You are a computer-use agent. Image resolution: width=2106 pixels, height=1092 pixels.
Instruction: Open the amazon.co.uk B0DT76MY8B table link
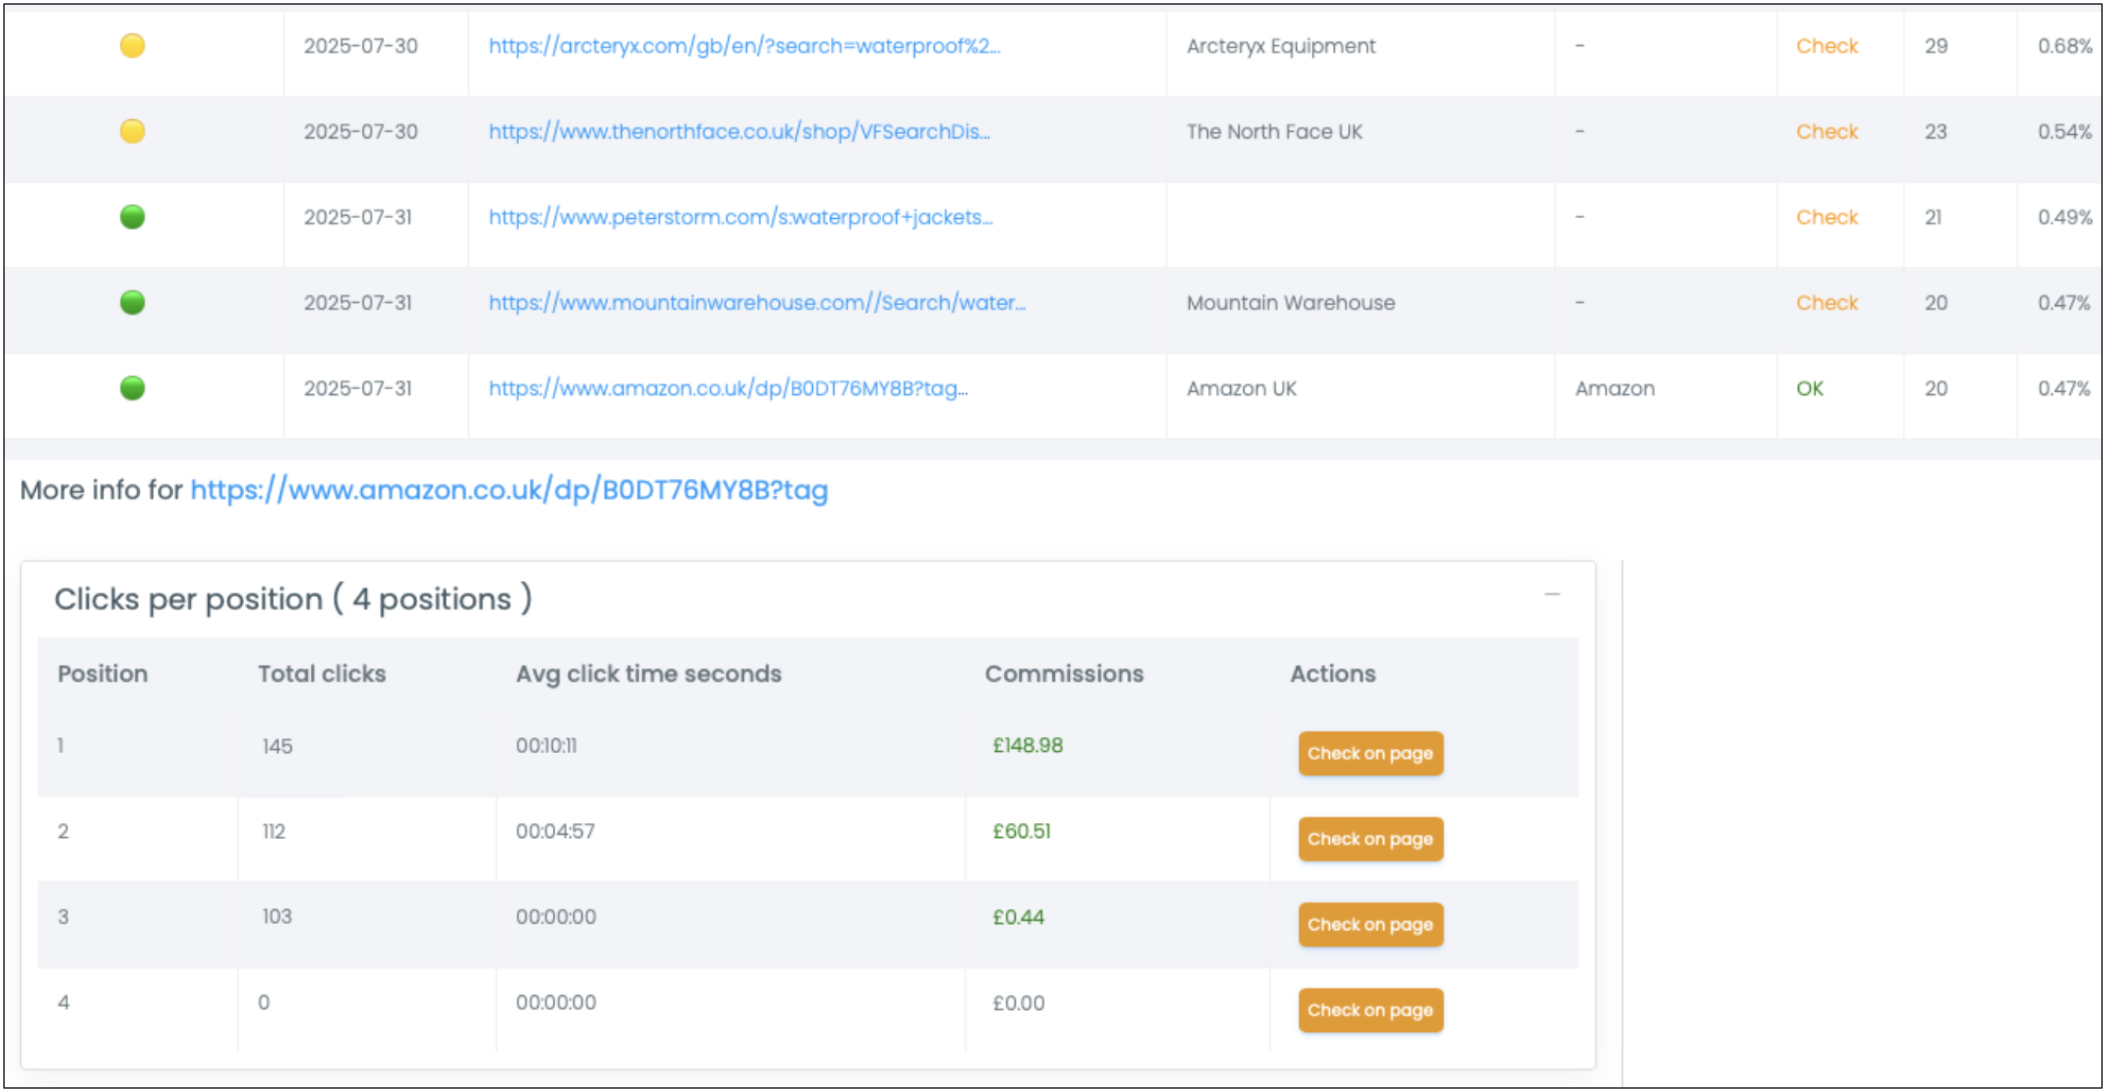(x=728, y=389)
